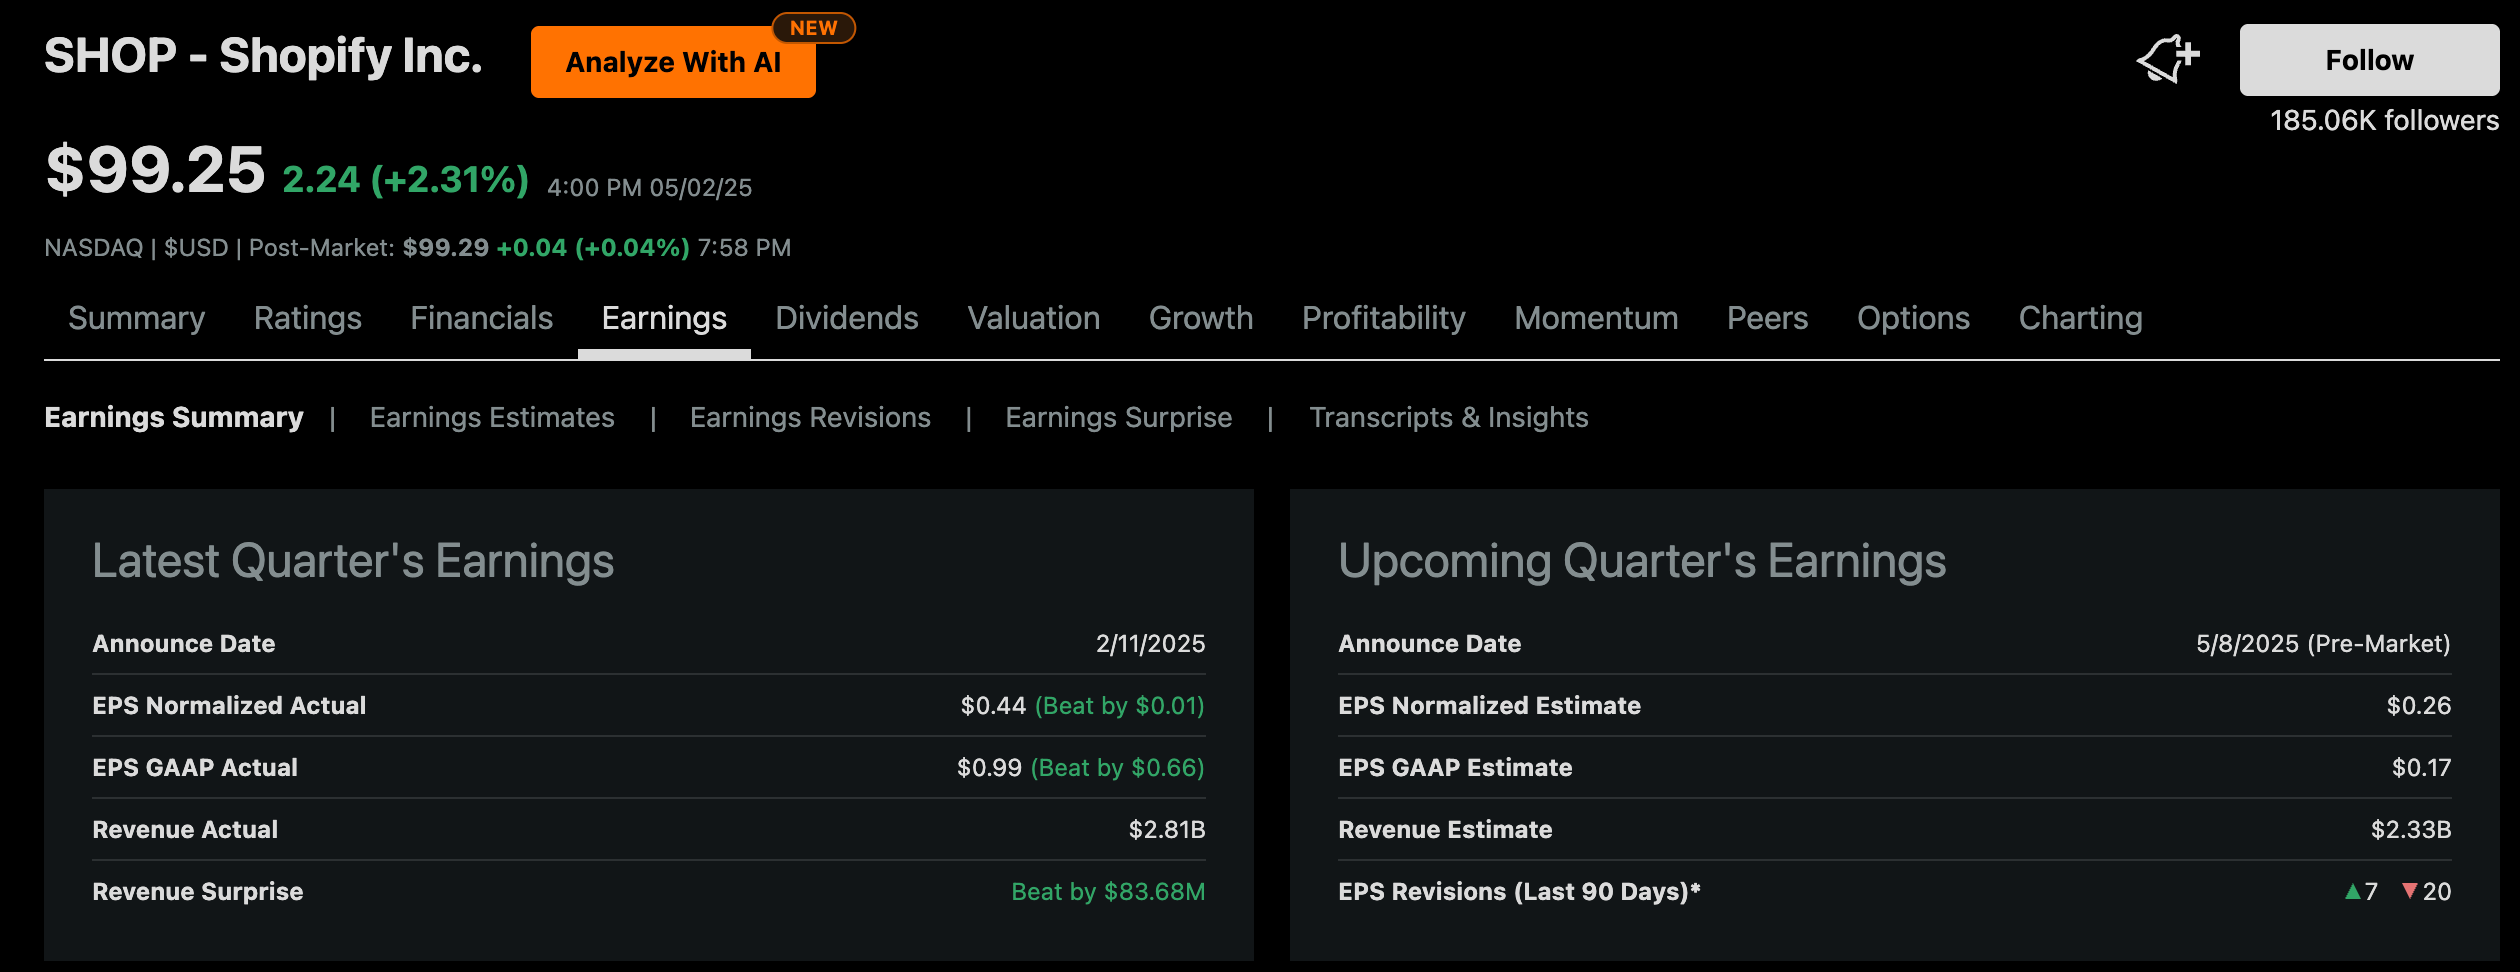Click the 4:00 PM 05/02/25 timestamp
Viewport: 2520px width, 972px height.
pyautogui.click(x=649, y=188)
